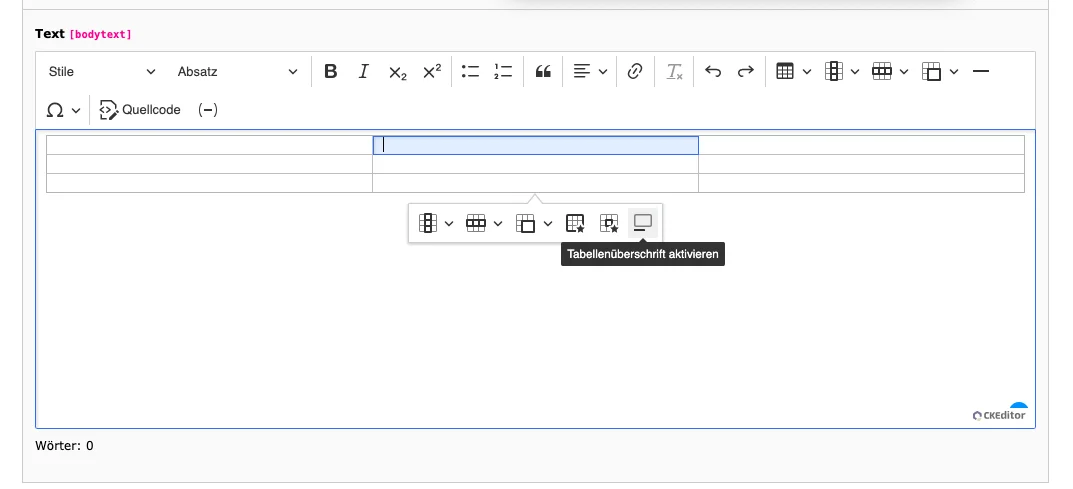Image resolution: width=1073 pixels, height=489 pixels.
Task: Redo the last change
Action: click(x=745, y=72)
